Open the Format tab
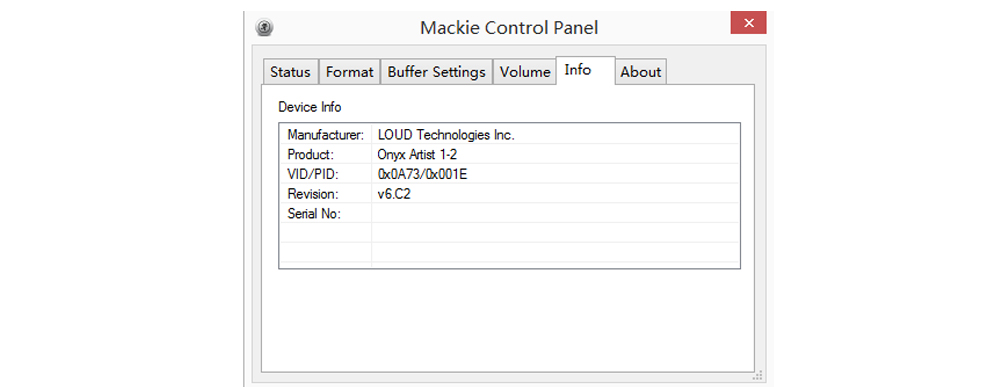Viewport: 1000px width, 387px height. point(349,72)
